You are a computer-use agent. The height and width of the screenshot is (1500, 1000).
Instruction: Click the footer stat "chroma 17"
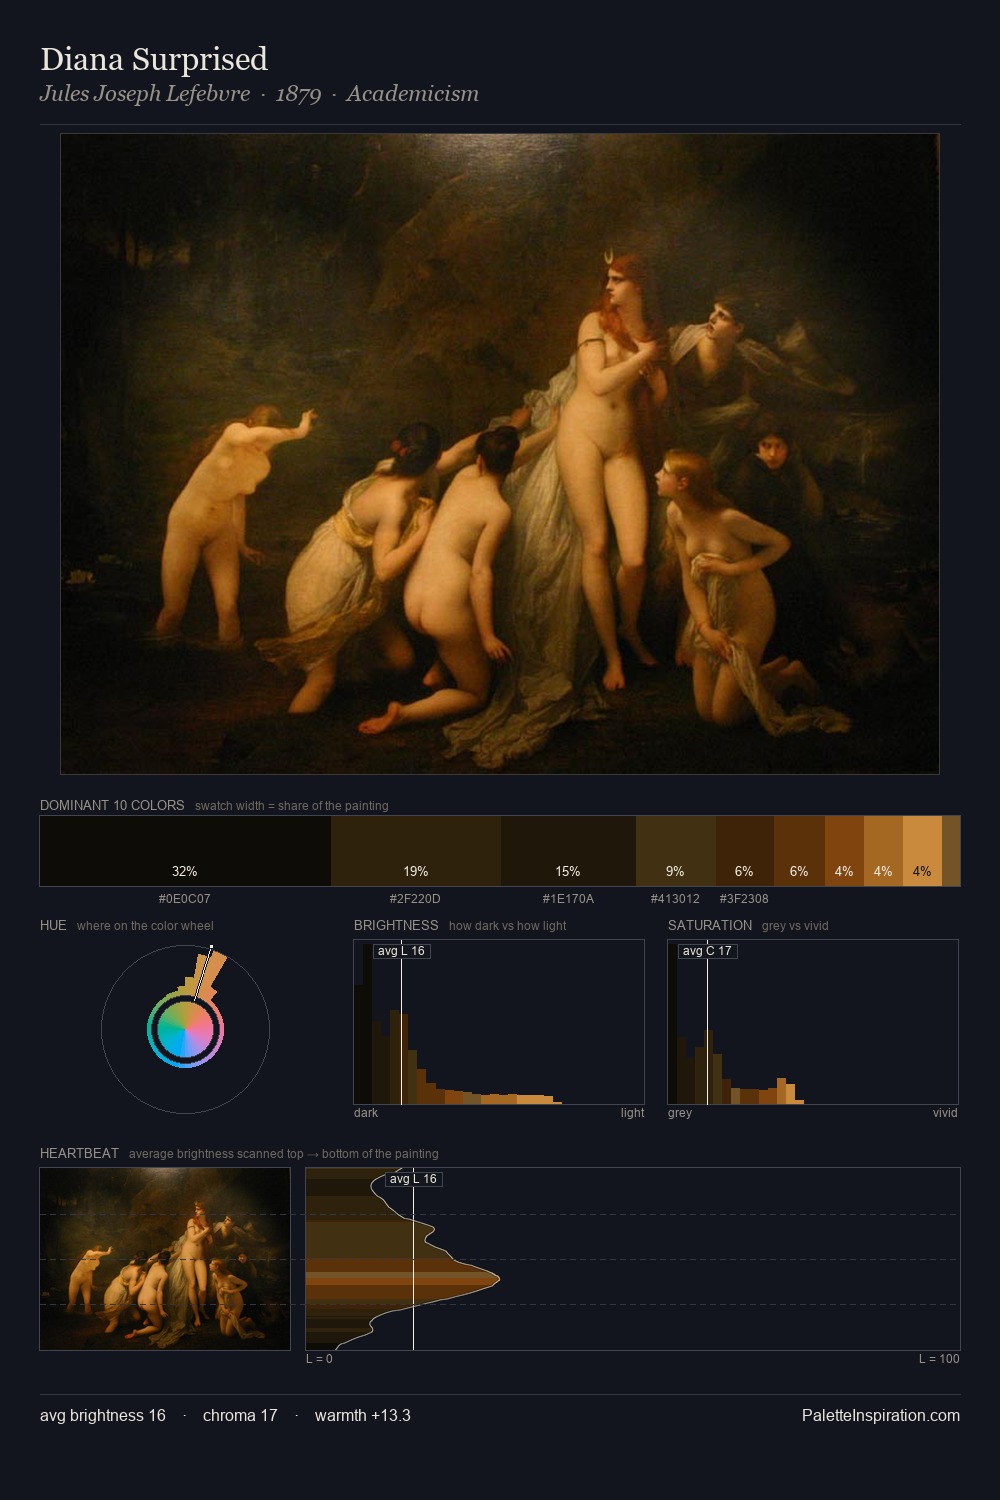(x=240, y=1415)
